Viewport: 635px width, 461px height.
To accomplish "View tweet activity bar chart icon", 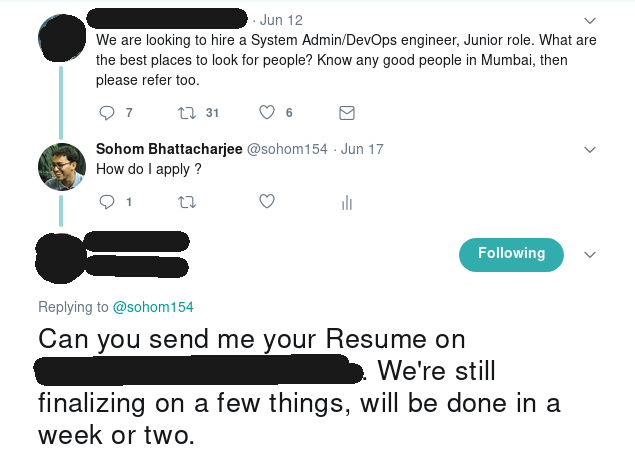I will [x=347, y=203].
